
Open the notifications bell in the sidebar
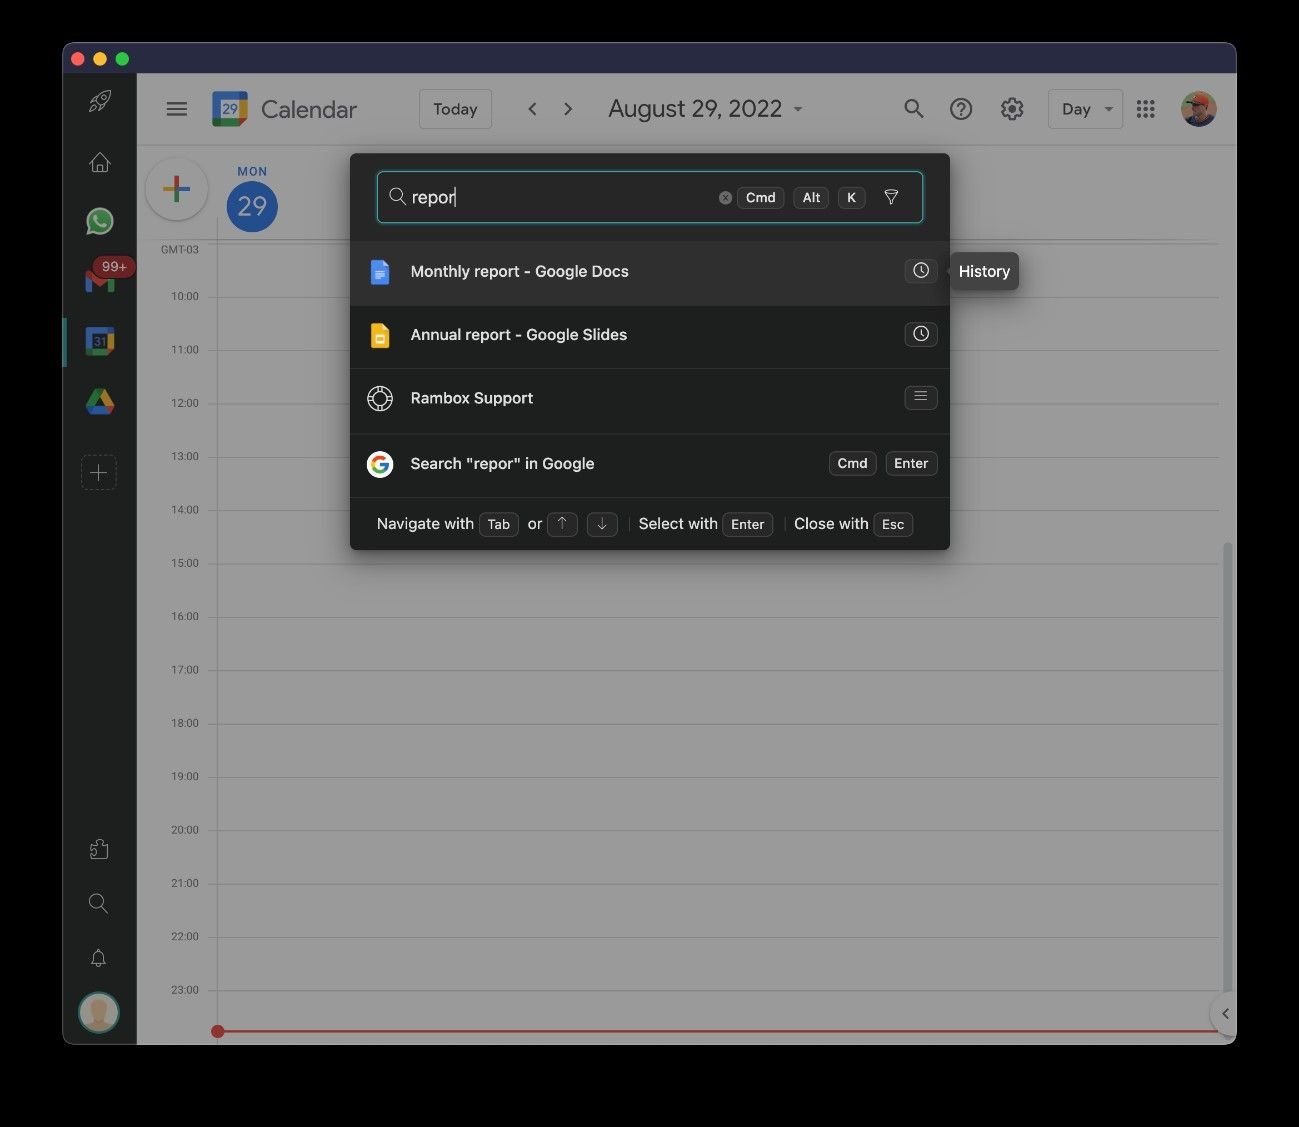click(x=99, y=958)
